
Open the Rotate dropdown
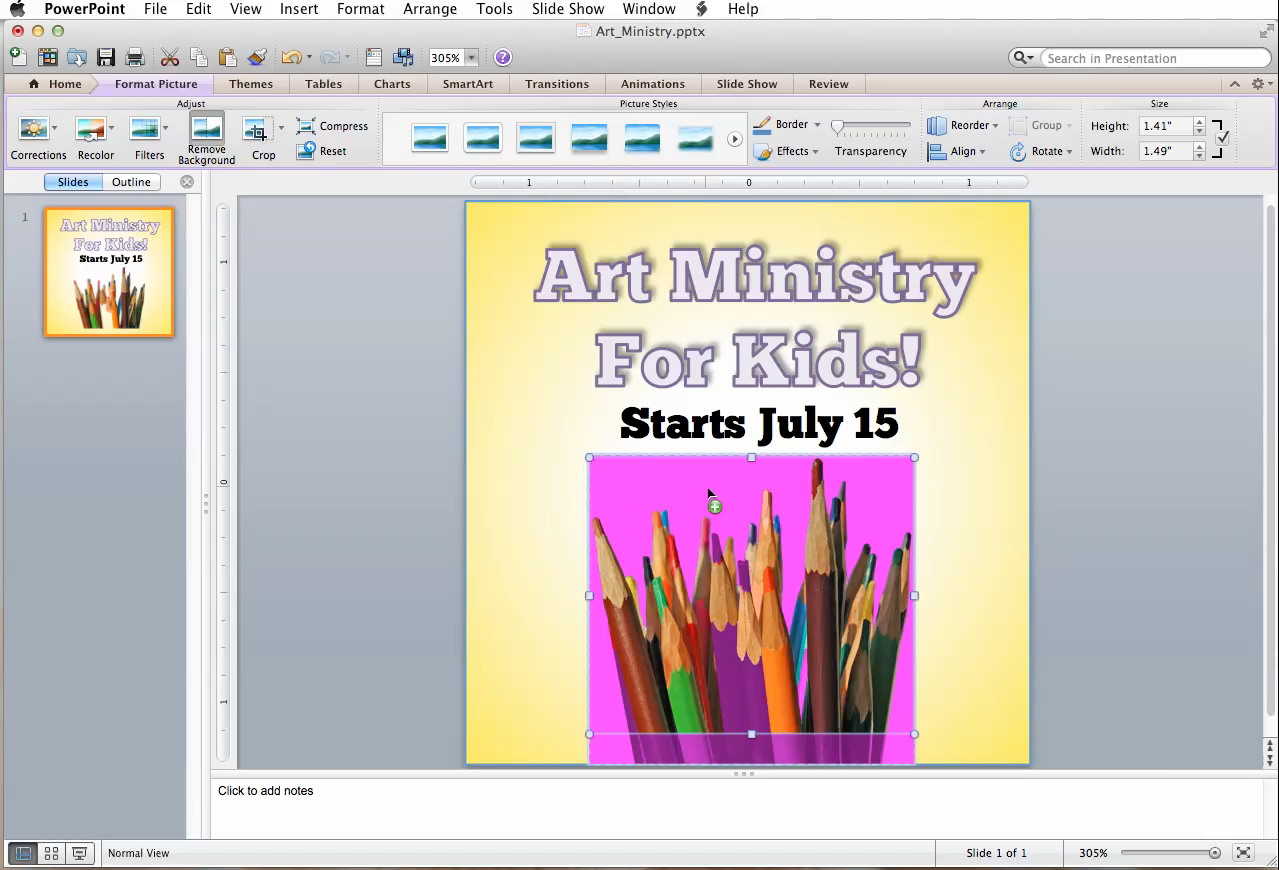(x=1042, y=151)
